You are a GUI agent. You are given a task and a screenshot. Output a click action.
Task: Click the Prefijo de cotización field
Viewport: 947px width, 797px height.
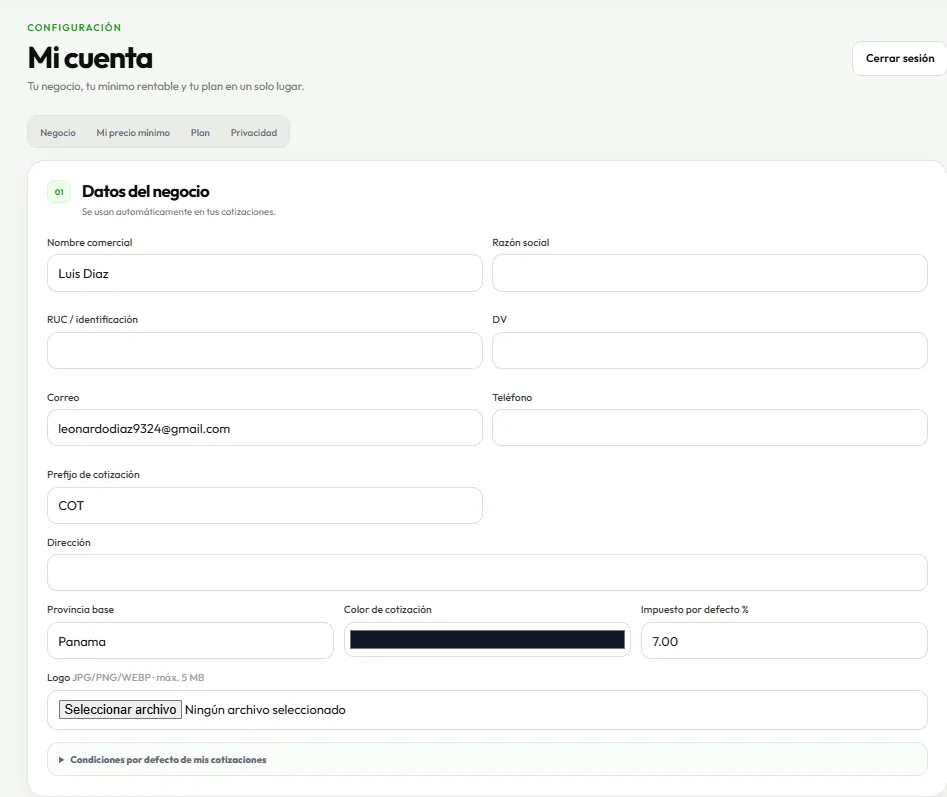click(x=265, y=505)
